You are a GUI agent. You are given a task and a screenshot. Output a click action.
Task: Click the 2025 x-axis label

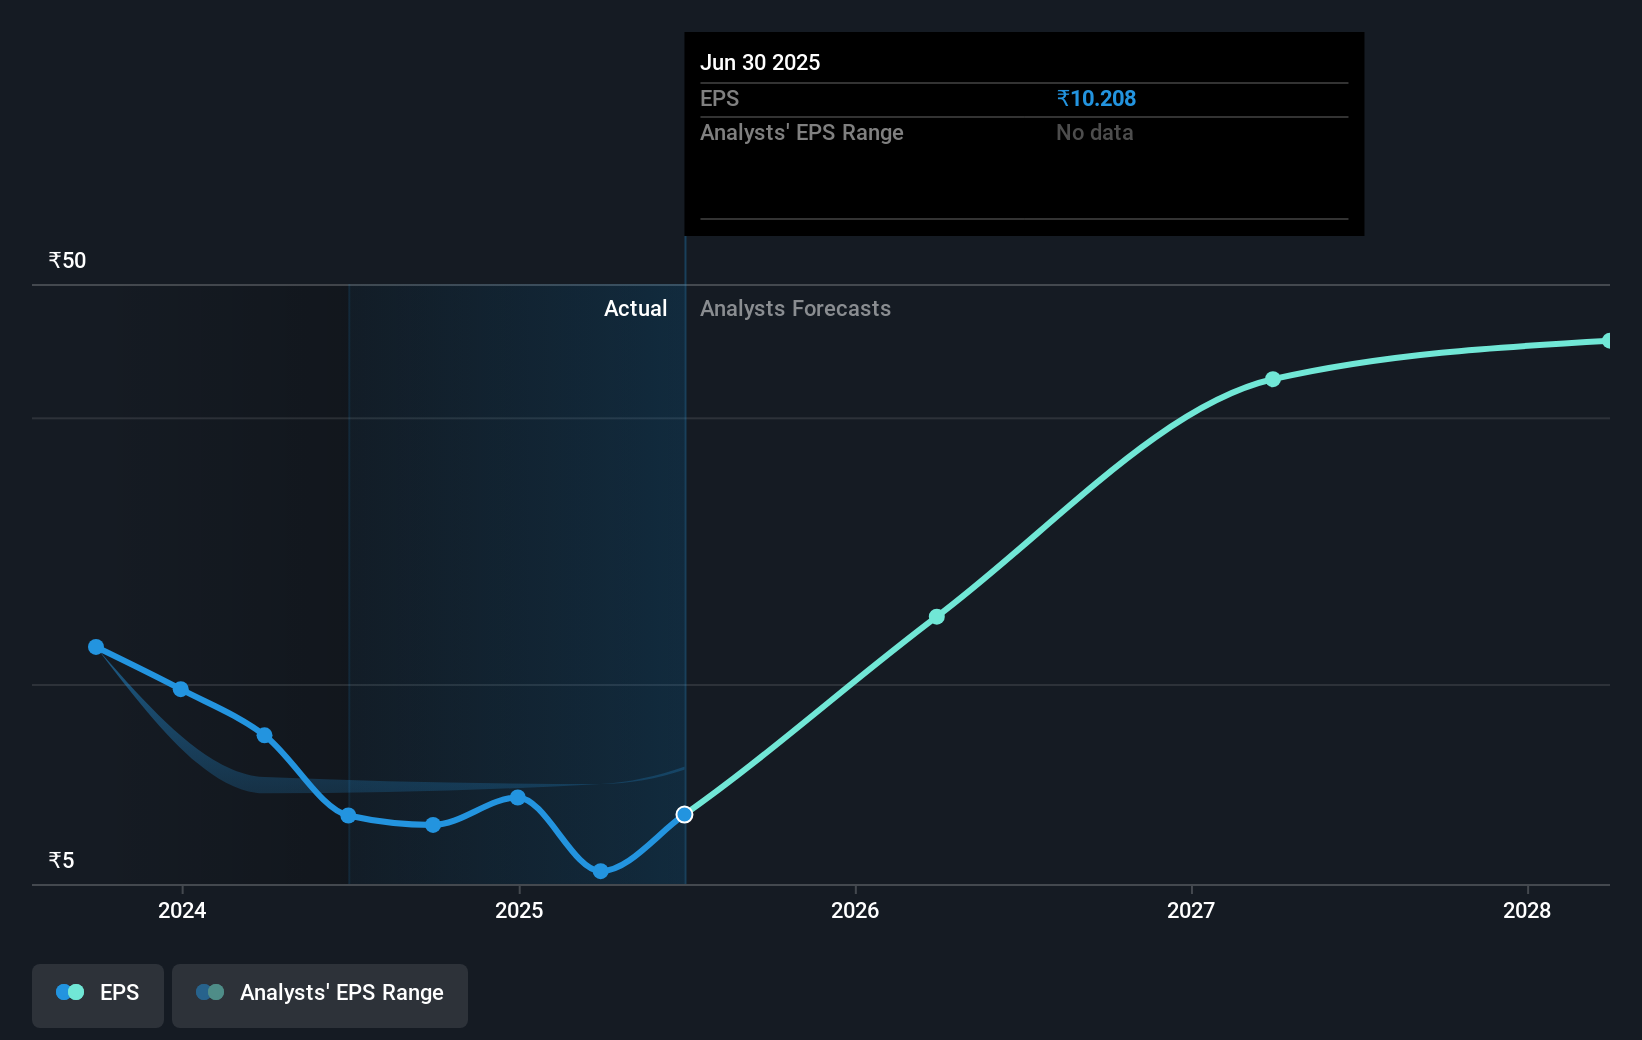click(519, 910)
